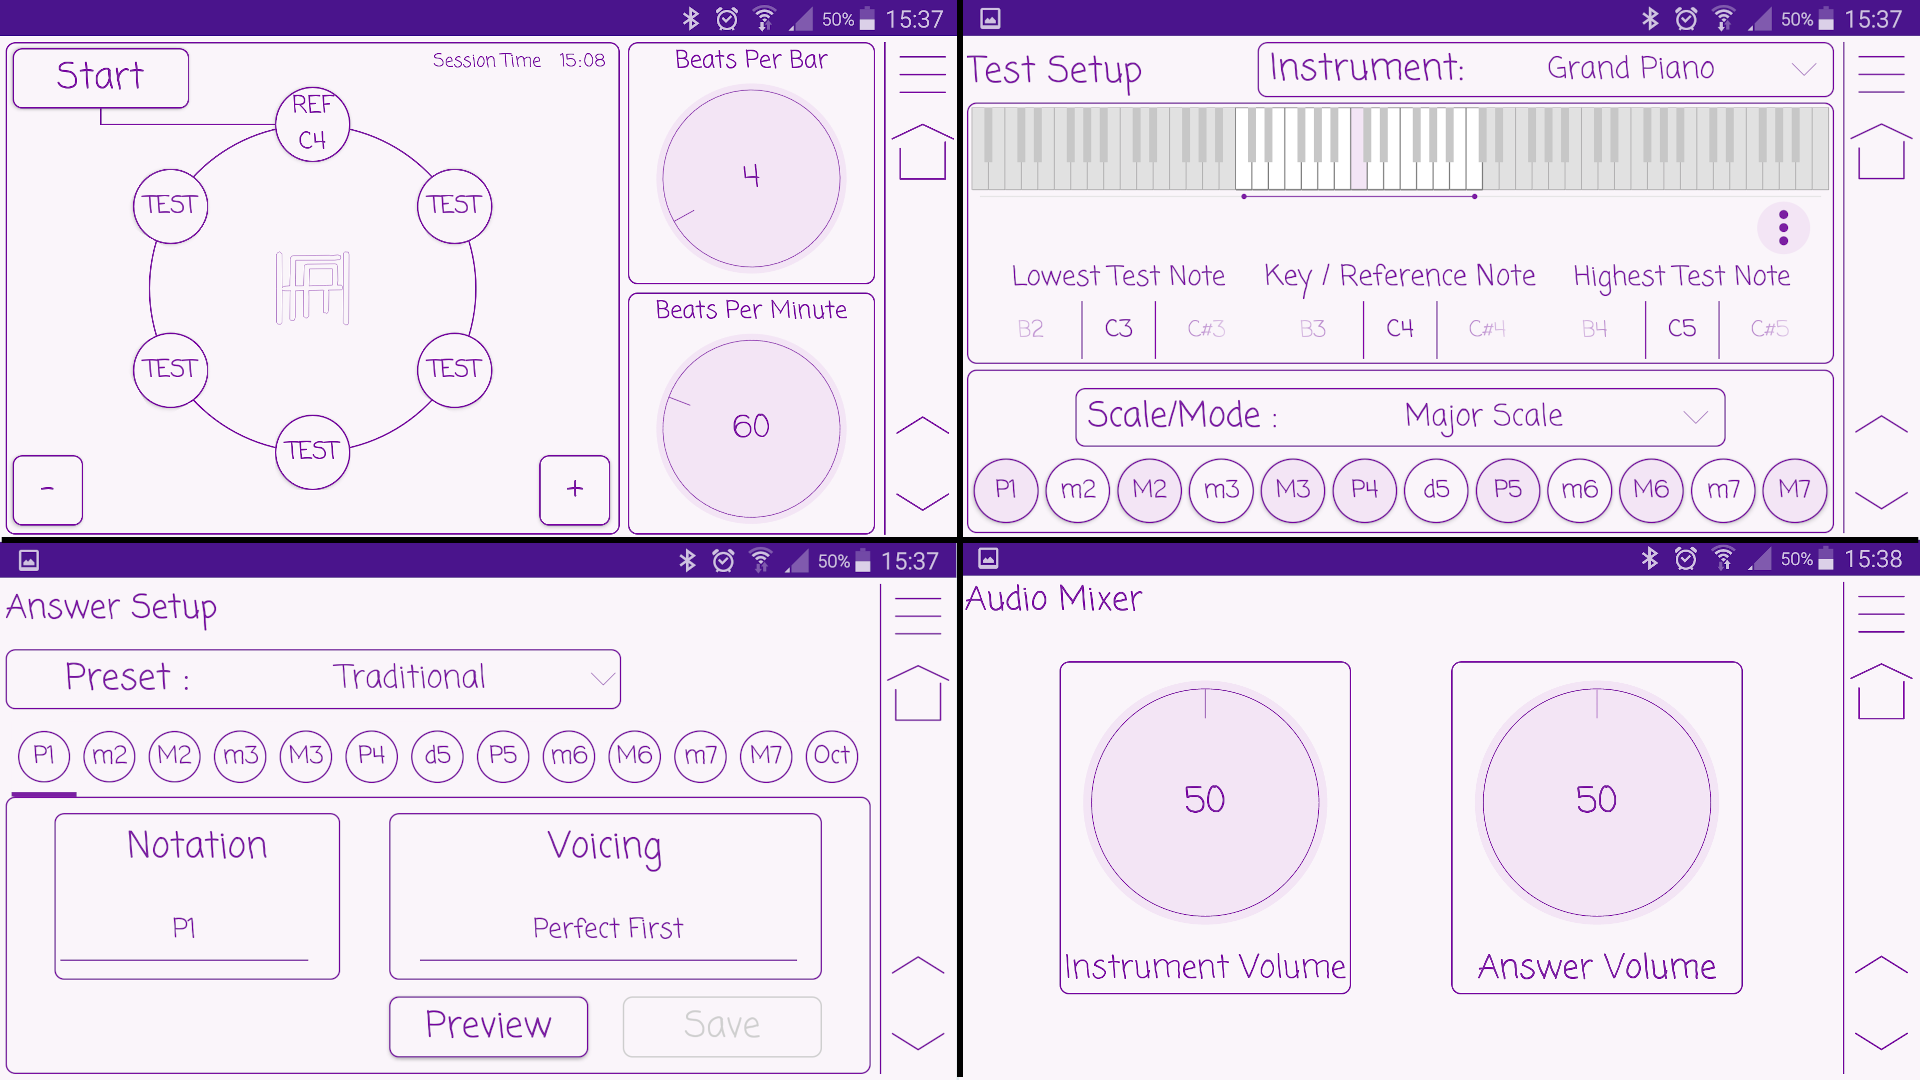
Task: Select the P5 answer tab
Action: tap(503, 755)
